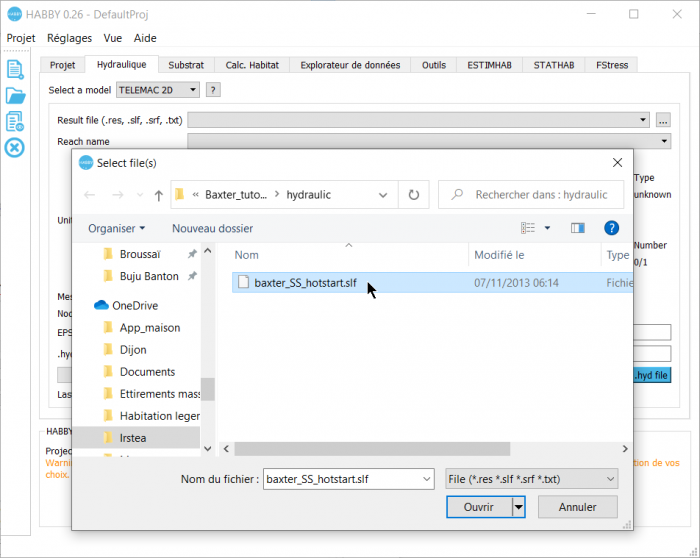Toggle the preview pane icon
The width and height of the screenshot is (700, 558).
(578, 228)
